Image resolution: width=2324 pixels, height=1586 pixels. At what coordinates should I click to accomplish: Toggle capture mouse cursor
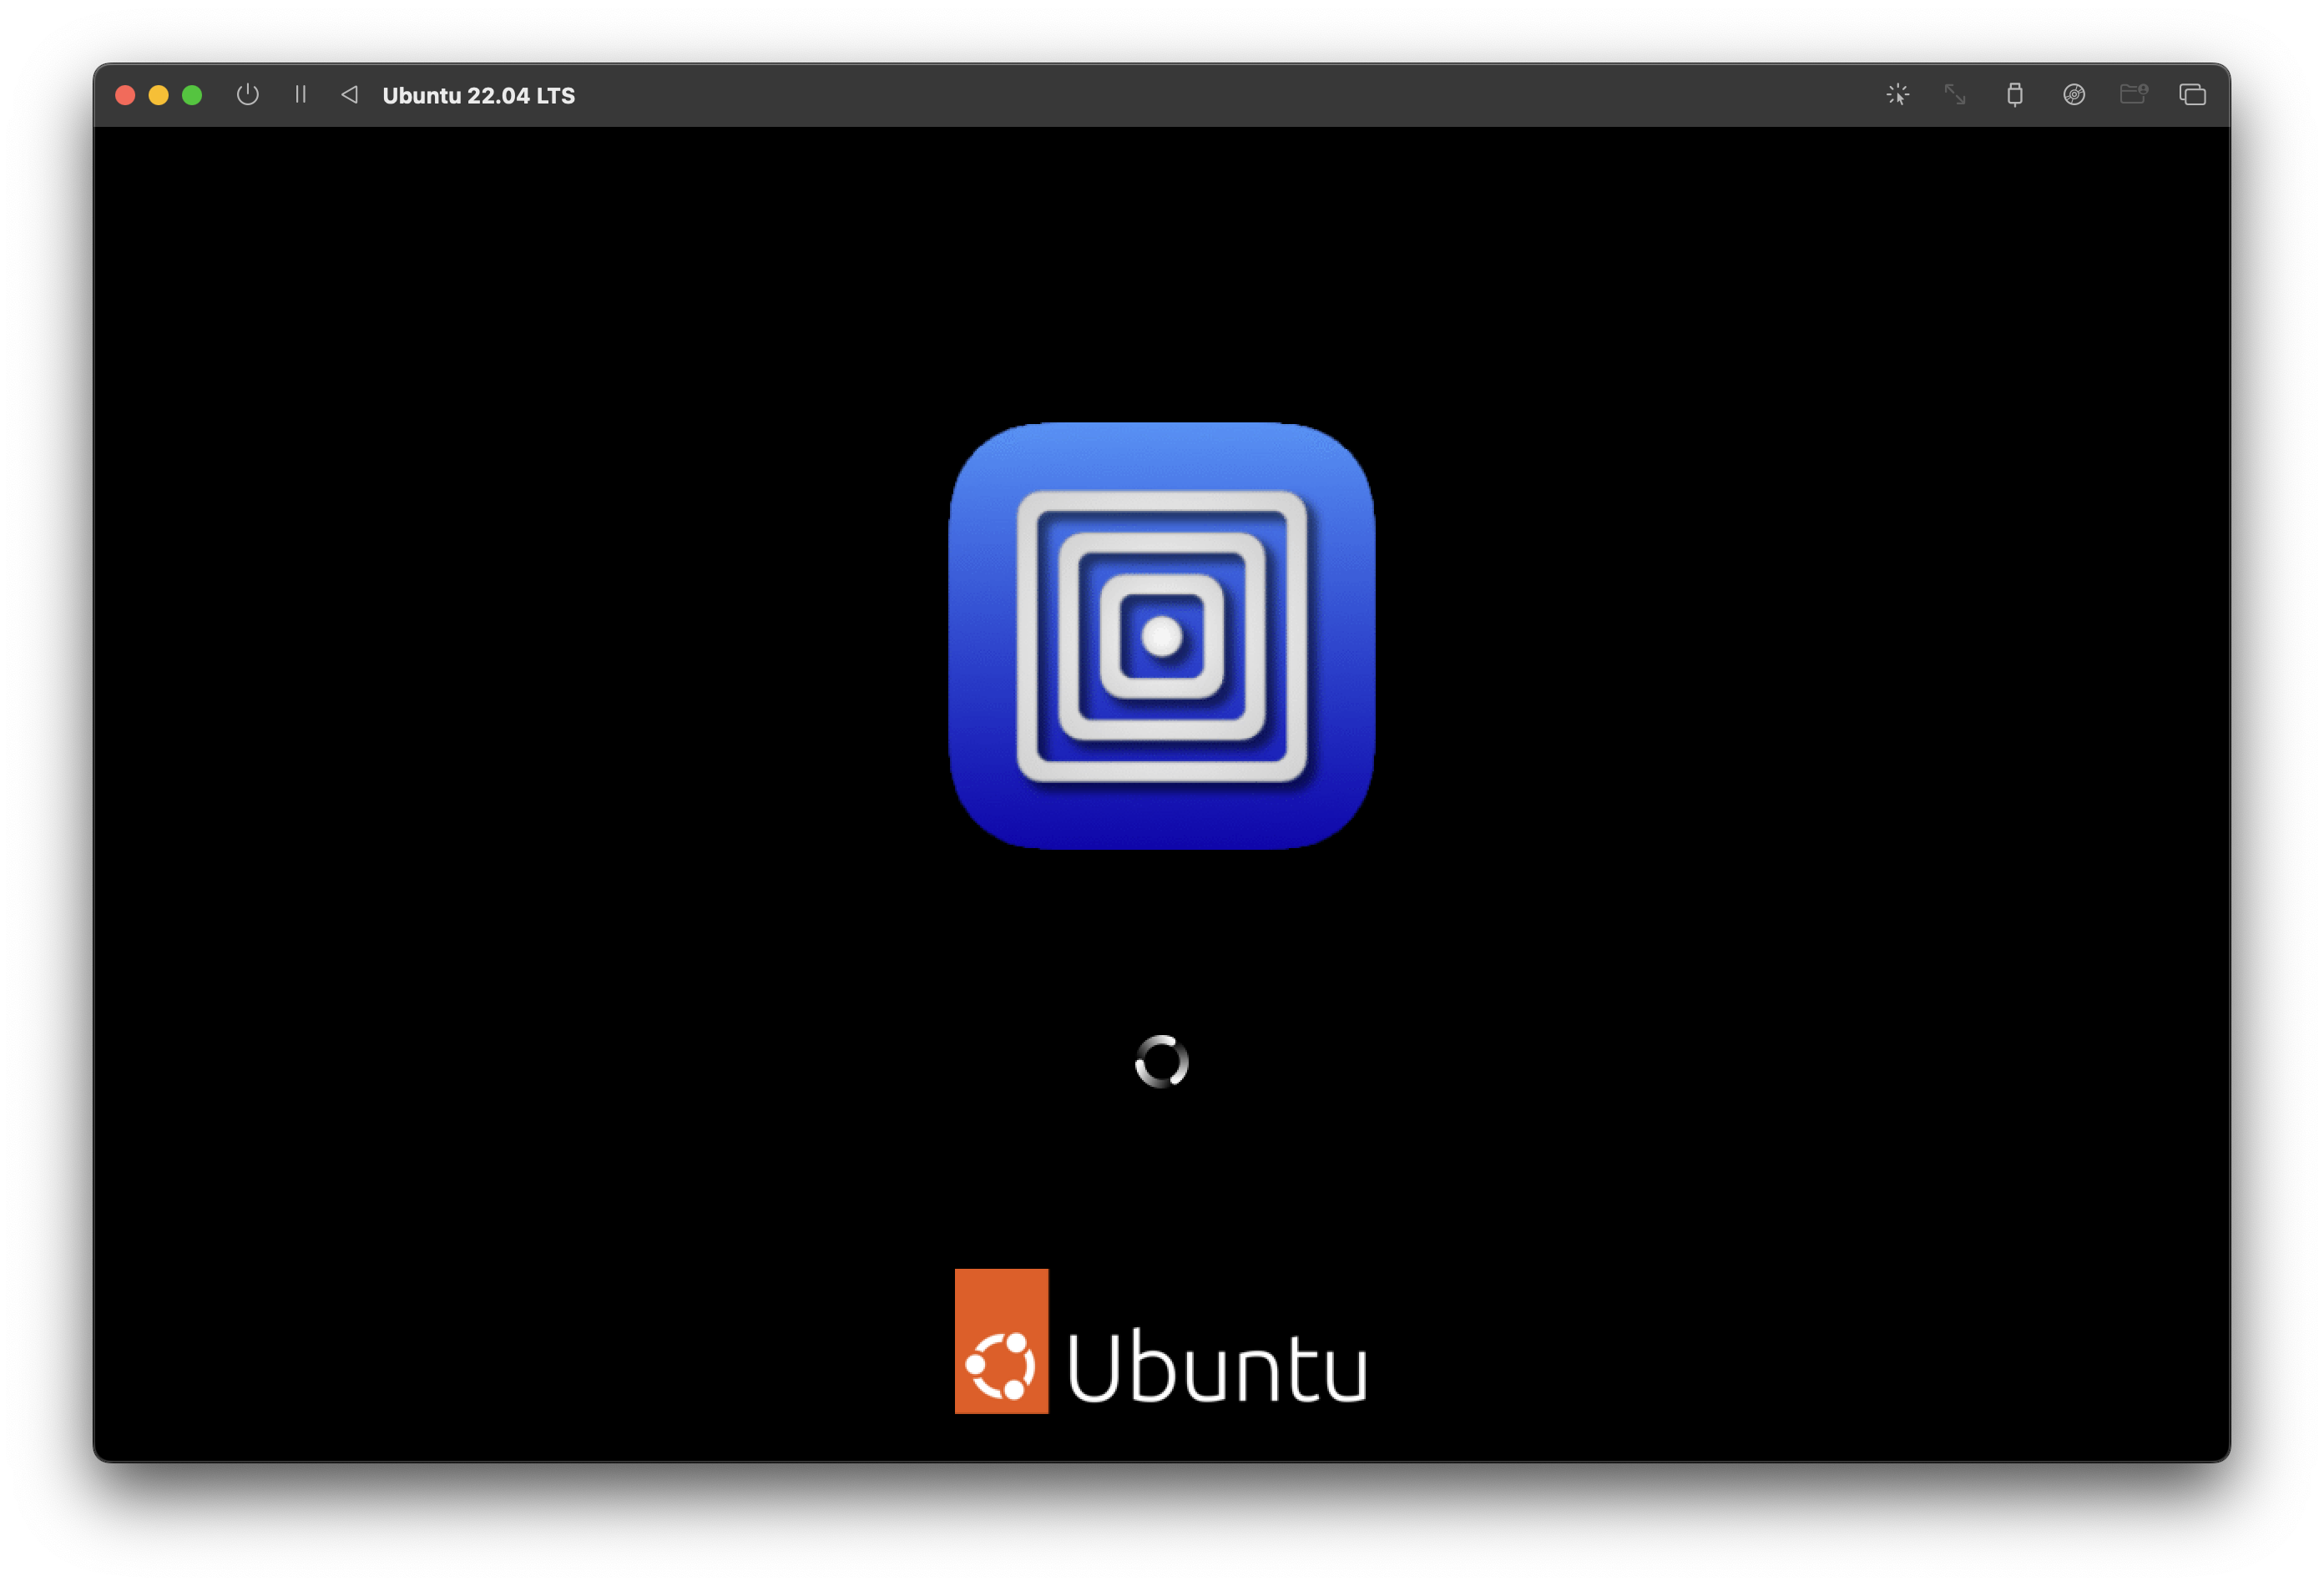pos(1897,95)
